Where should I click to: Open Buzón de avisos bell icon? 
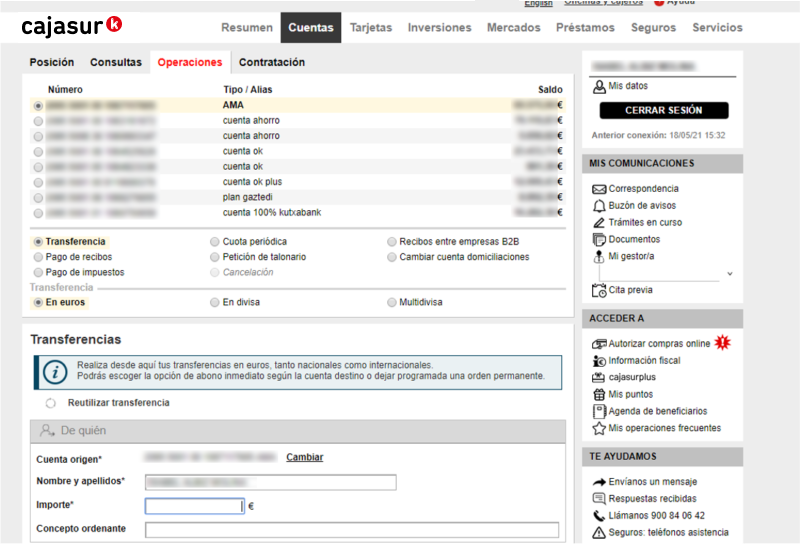click(x=599, y=206)
